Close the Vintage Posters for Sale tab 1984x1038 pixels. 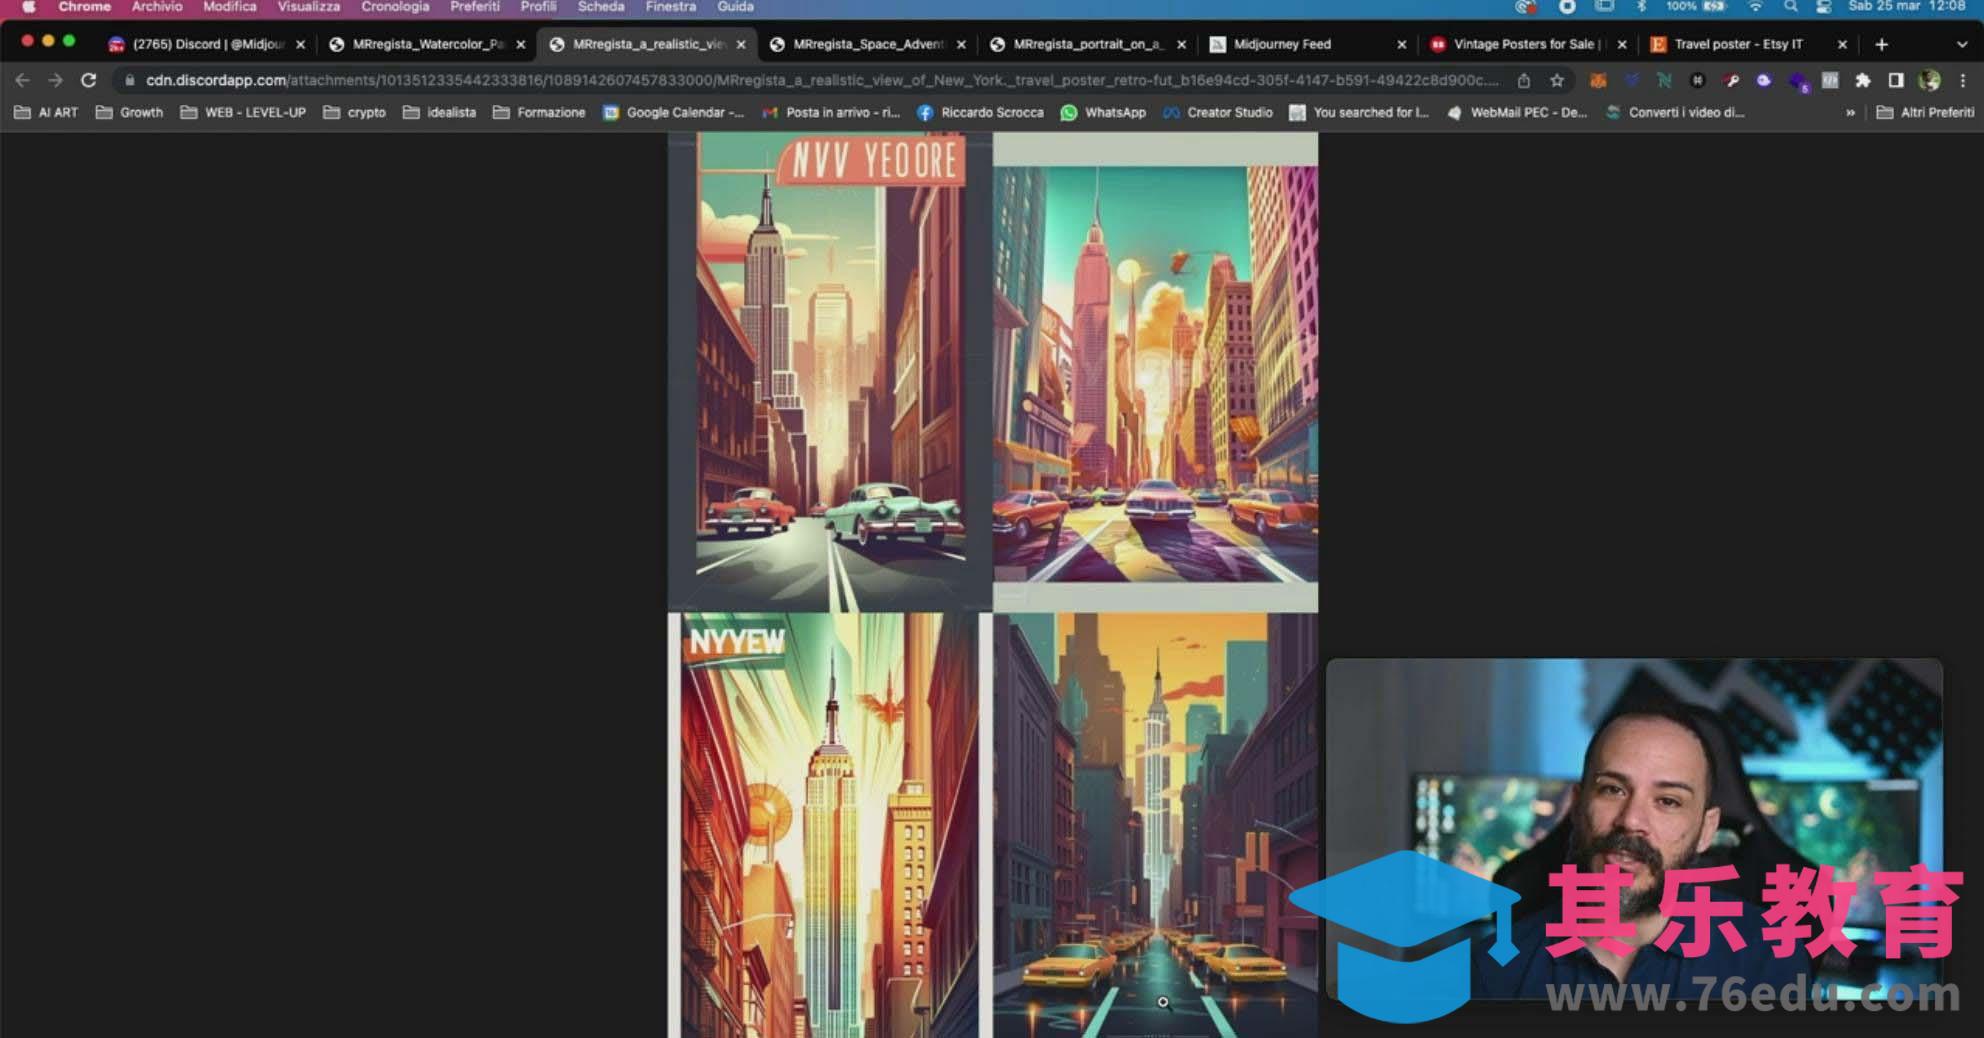pos(1622,44)
